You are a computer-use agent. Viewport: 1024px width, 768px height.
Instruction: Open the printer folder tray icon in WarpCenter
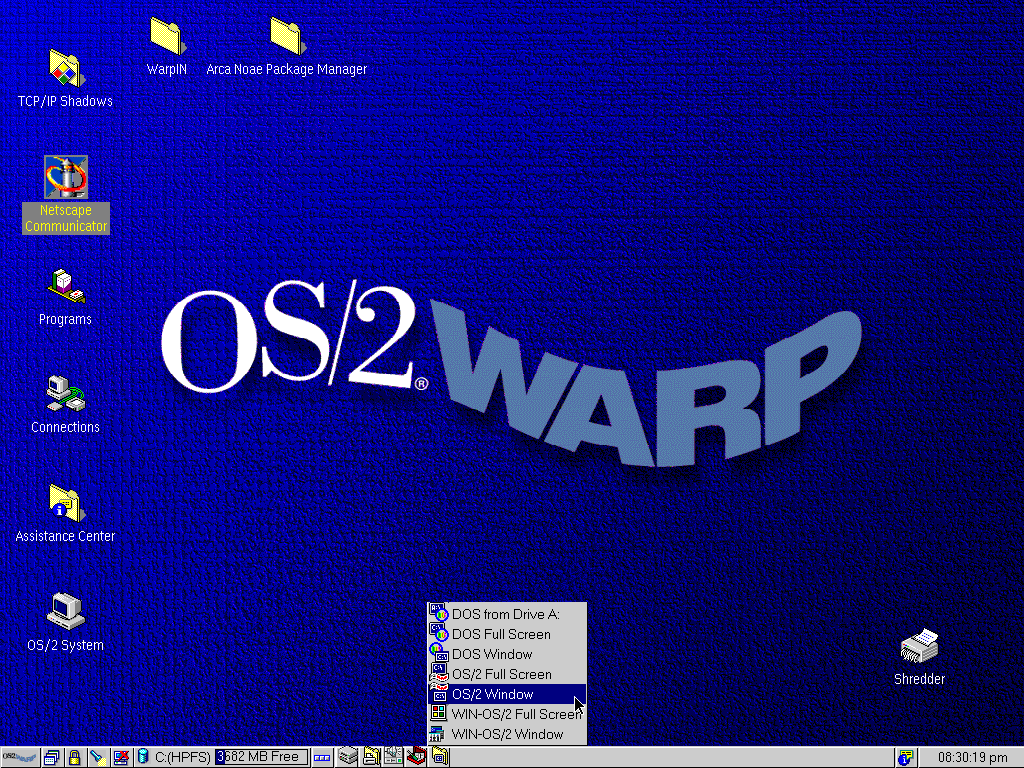[371, 758]
